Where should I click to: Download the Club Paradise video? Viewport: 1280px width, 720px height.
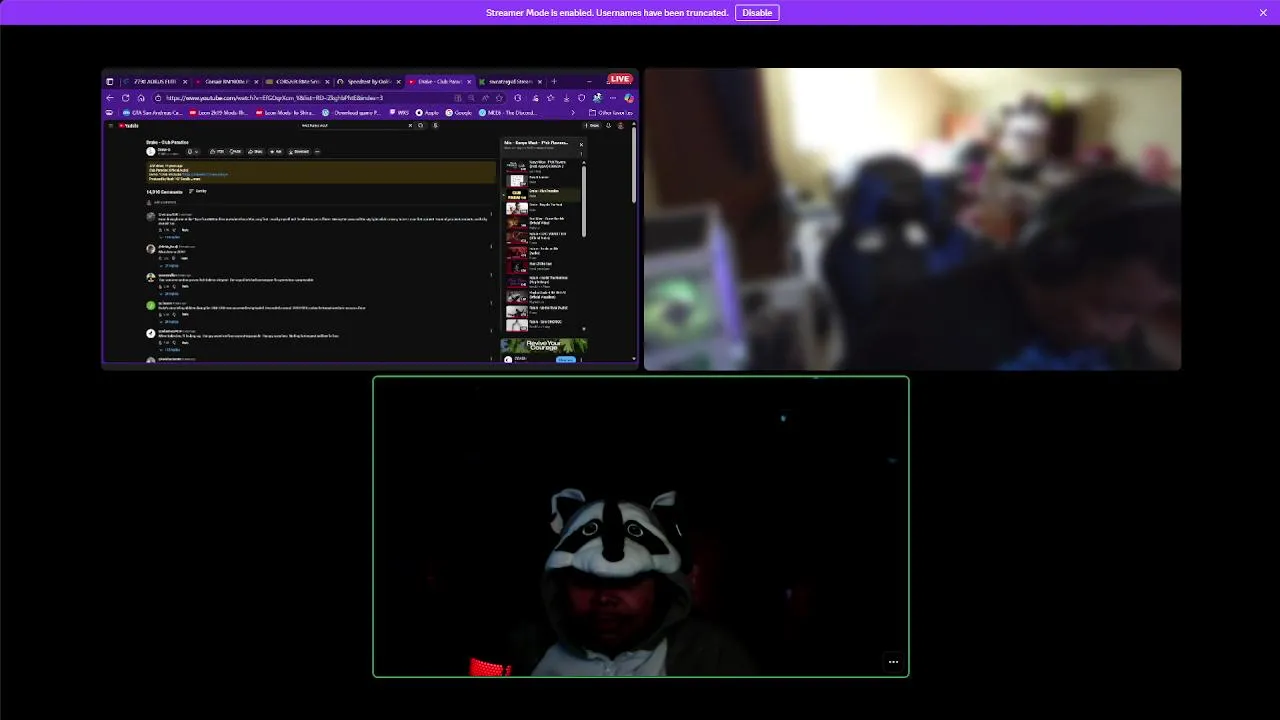[x=298, y=151]
